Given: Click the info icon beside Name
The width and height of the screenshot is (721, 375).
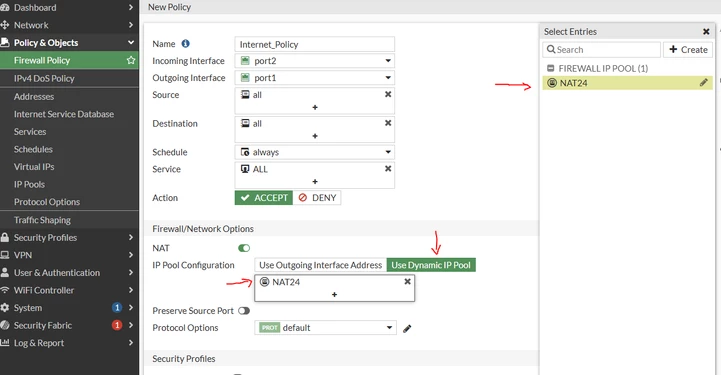Looking at the screenshot, I should pyautogui.click(x=185, y=44).
